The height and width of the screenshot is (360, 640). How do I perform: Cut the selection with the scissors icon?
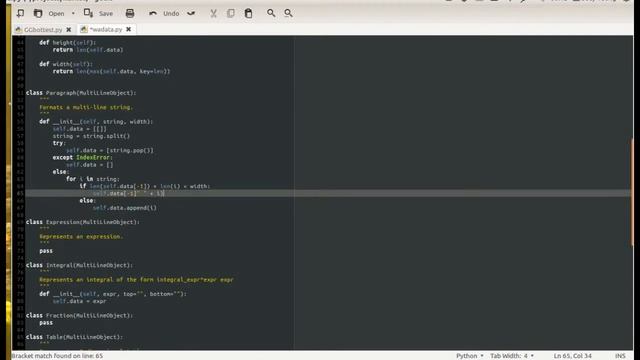click(213, 13)
